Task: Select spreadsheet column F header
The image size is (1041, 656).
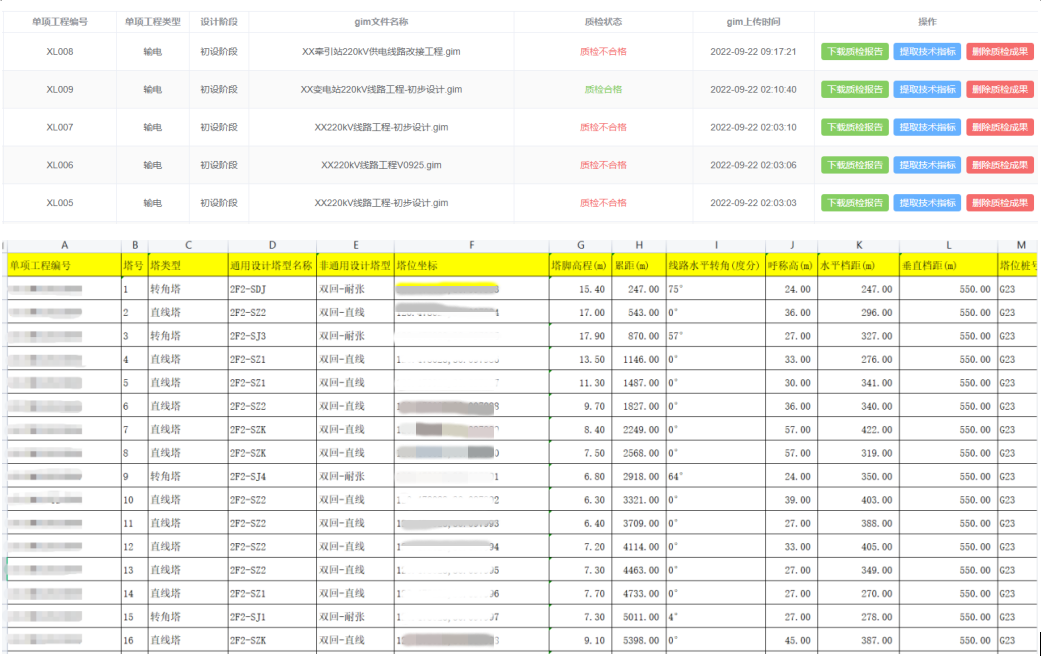Action: (471, 246)
